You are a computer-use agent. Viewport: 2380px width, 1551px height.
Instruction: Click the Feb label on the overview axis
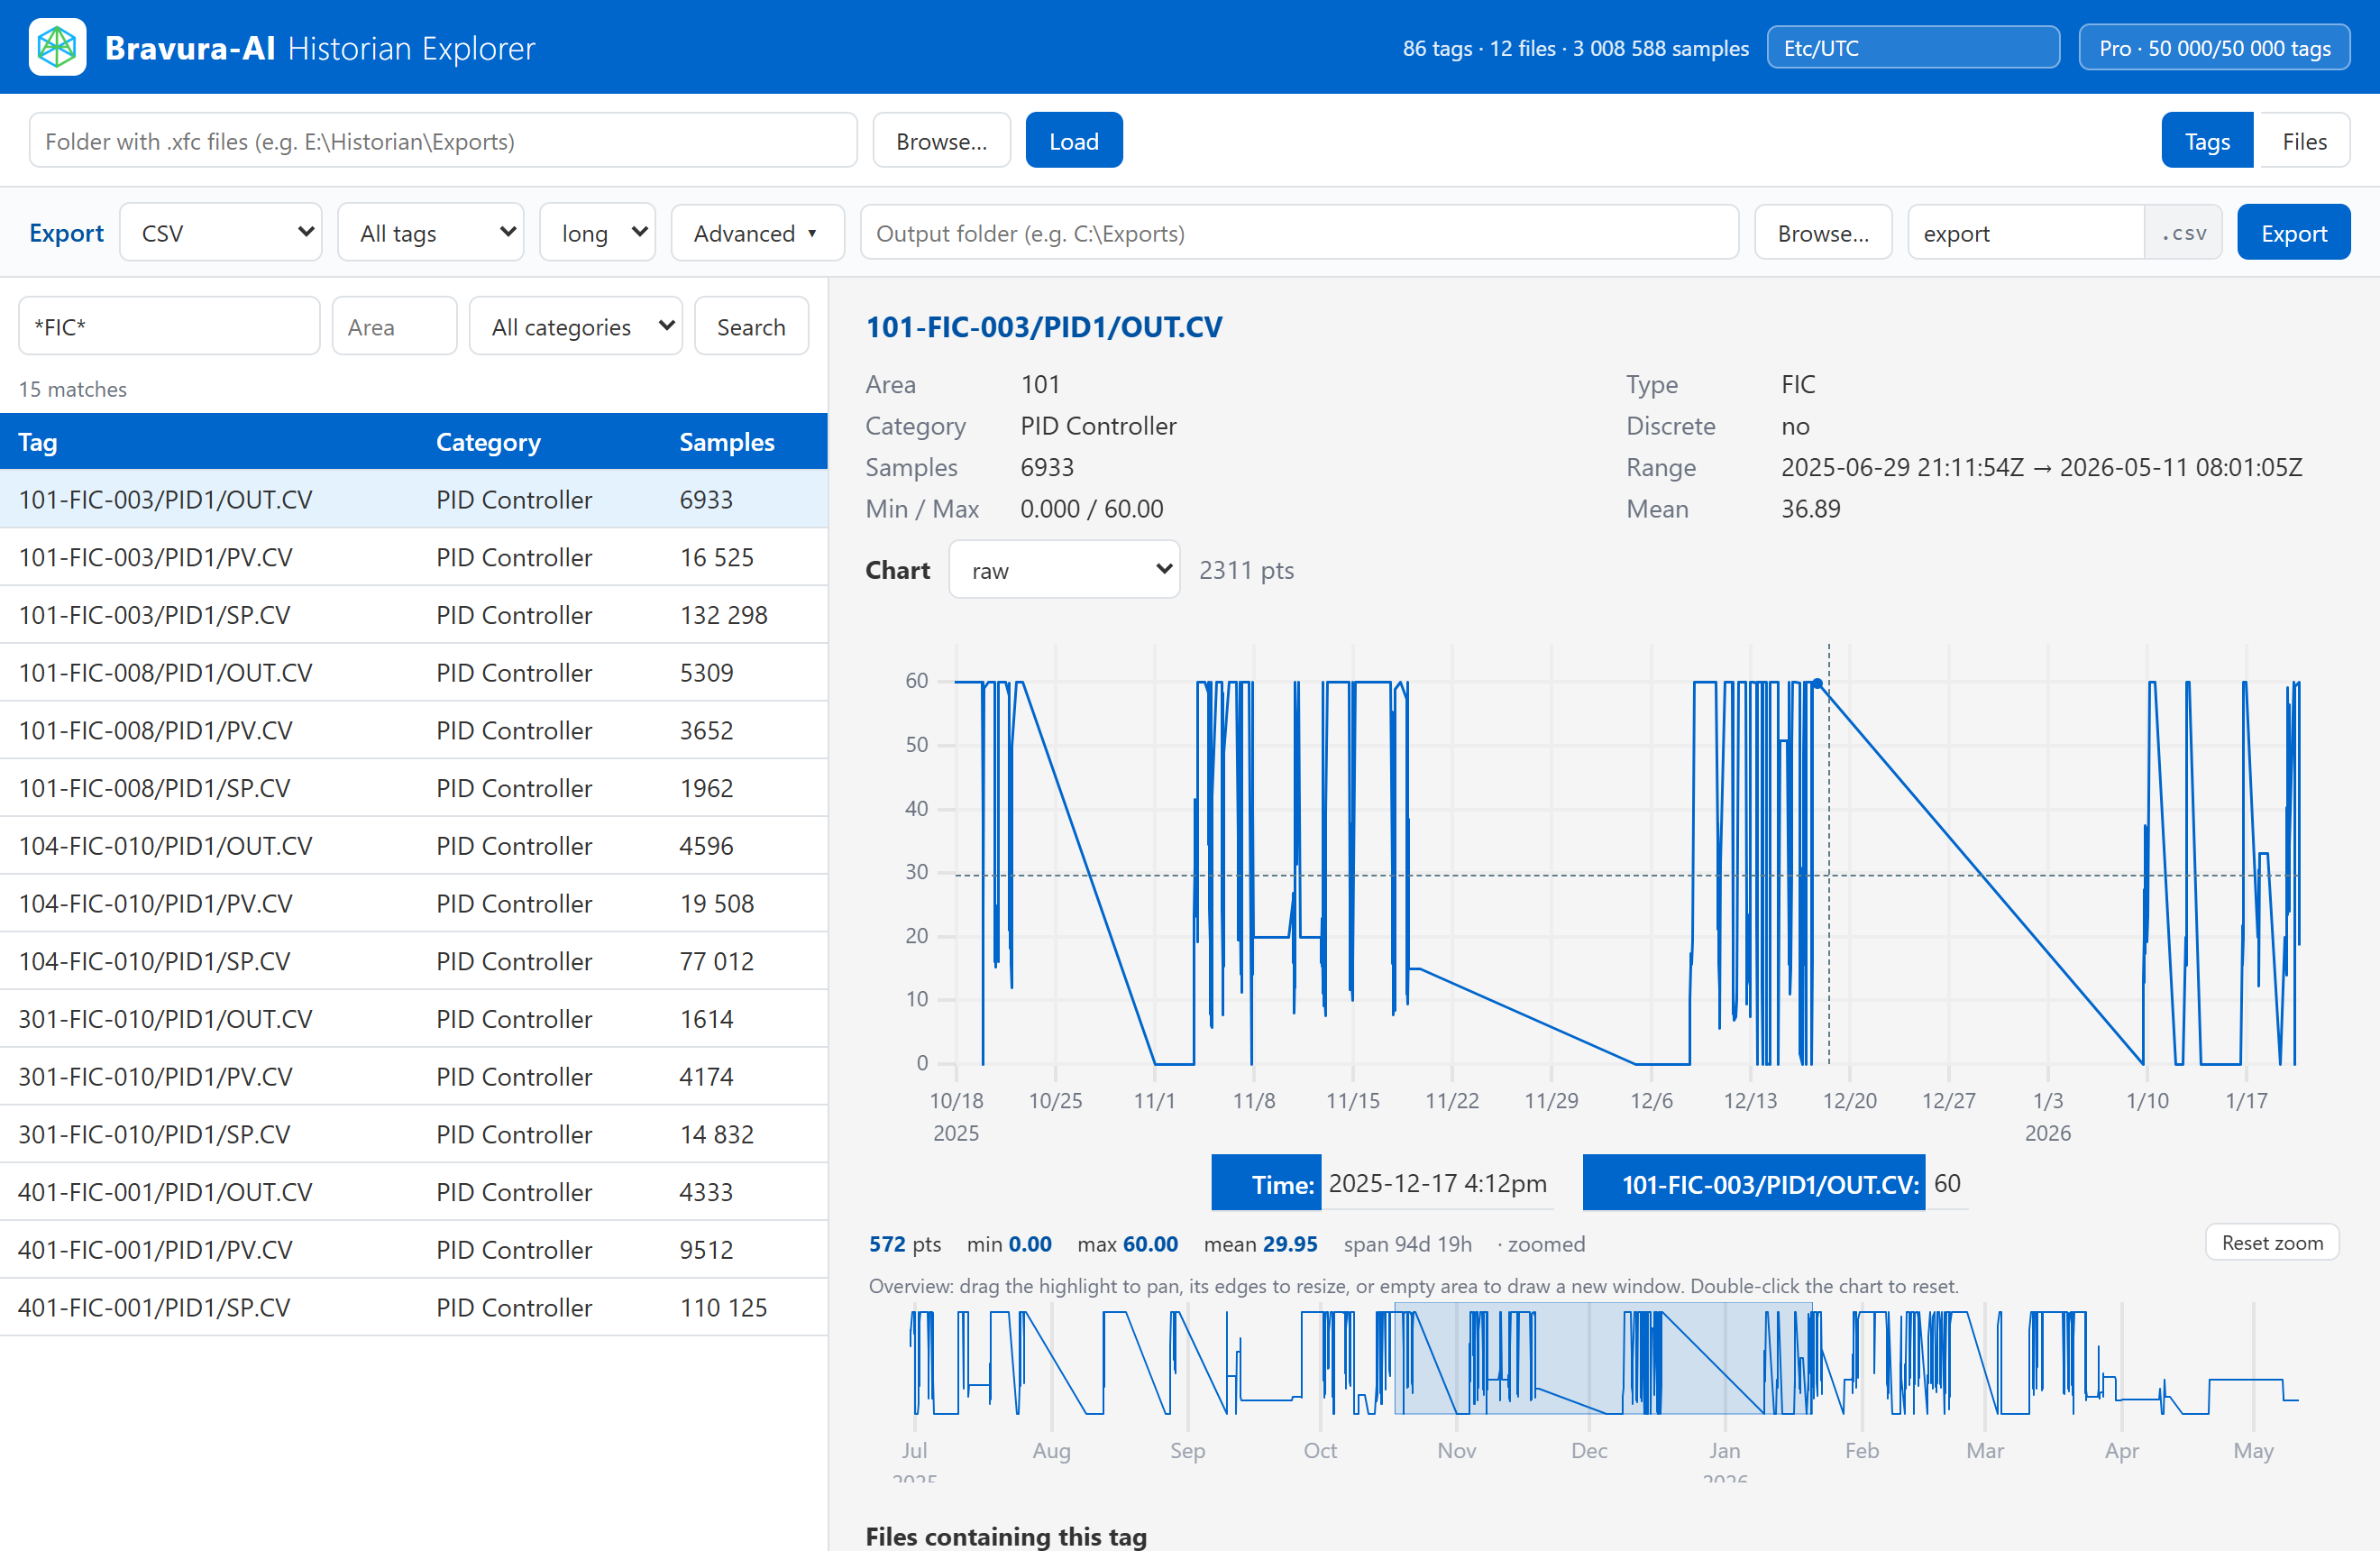tap(1861, 1449)
